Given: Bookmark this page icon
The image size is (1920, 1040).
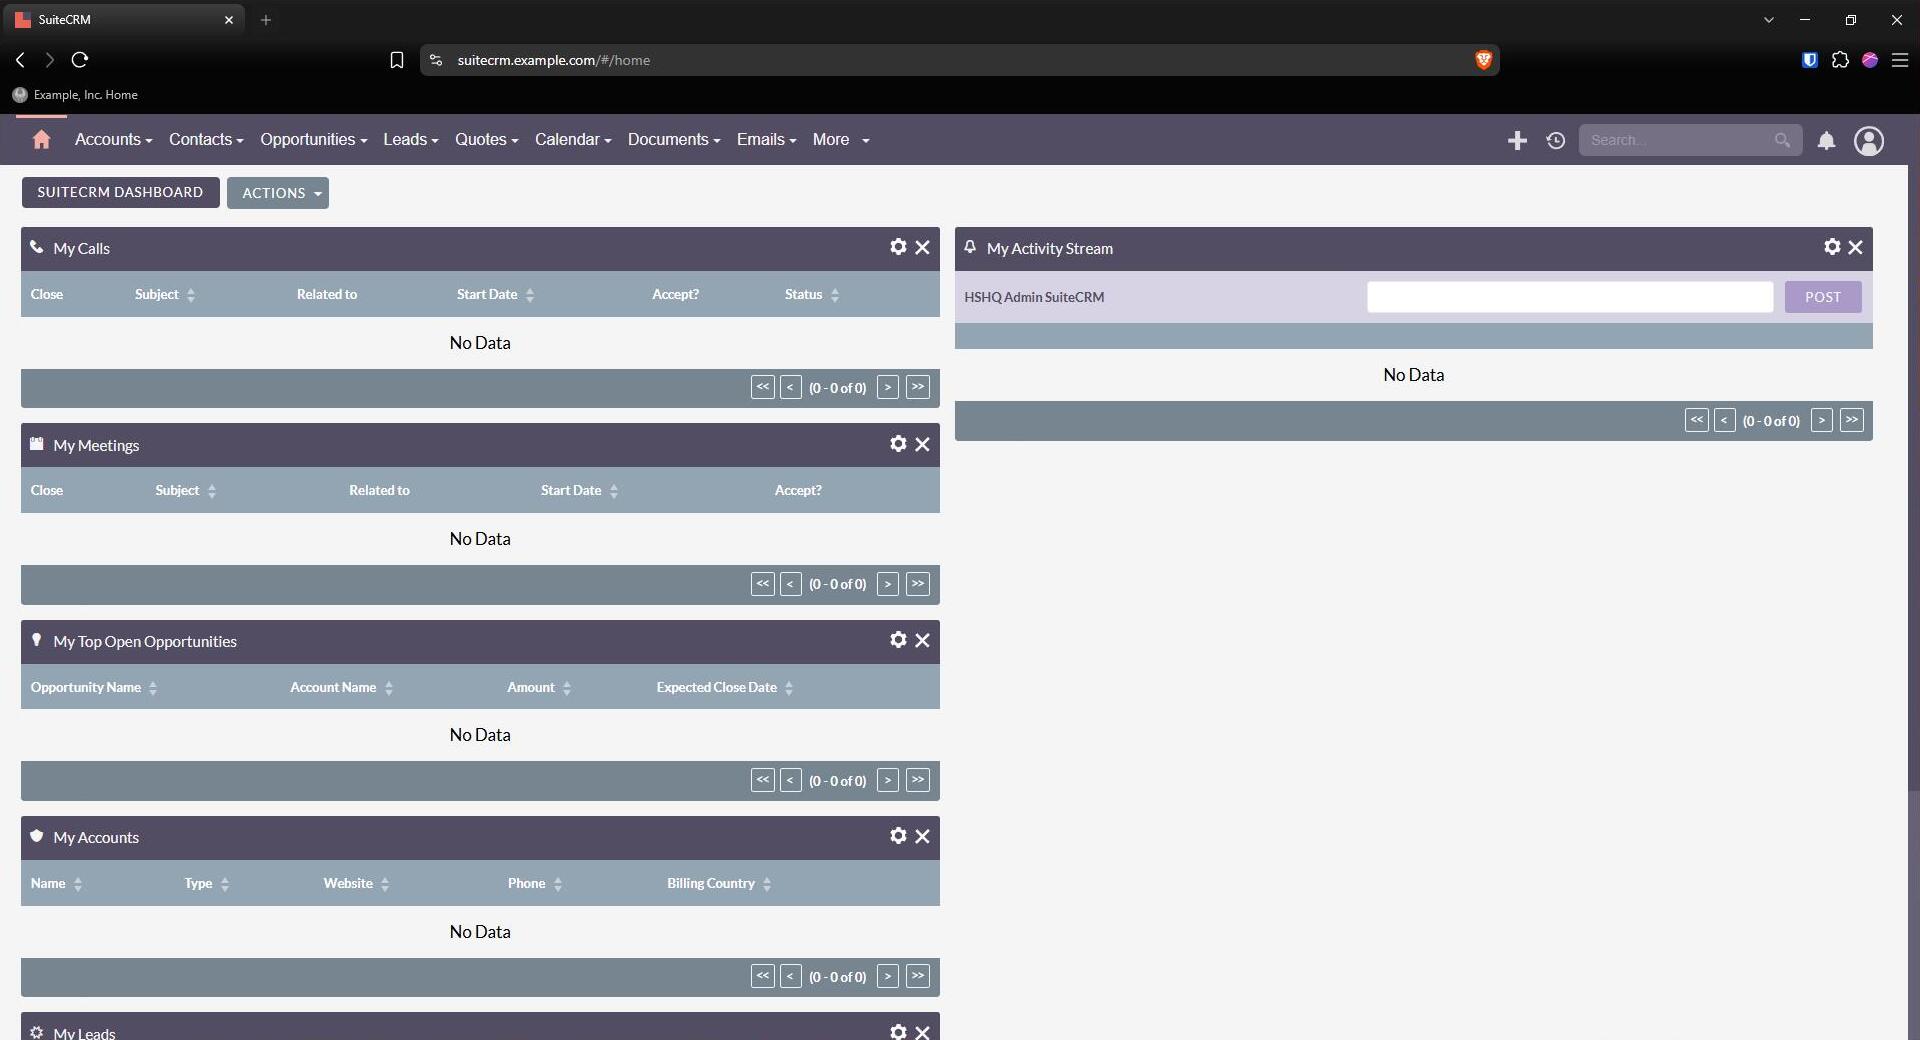Looking at the screenshot, I should pyautogui.click(x=396, y=60).
